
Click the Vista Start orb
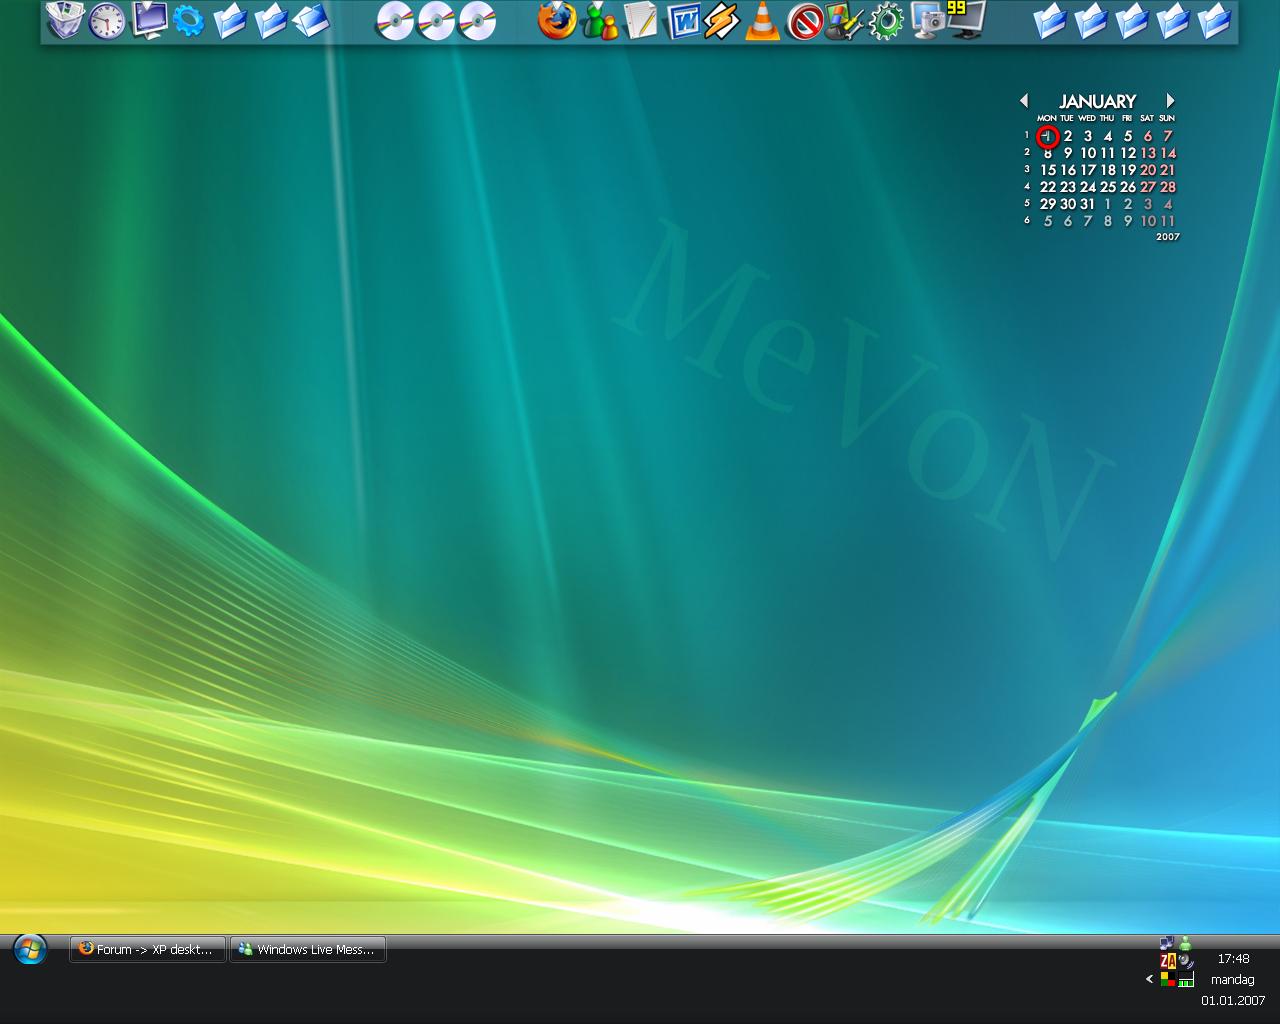30,949
